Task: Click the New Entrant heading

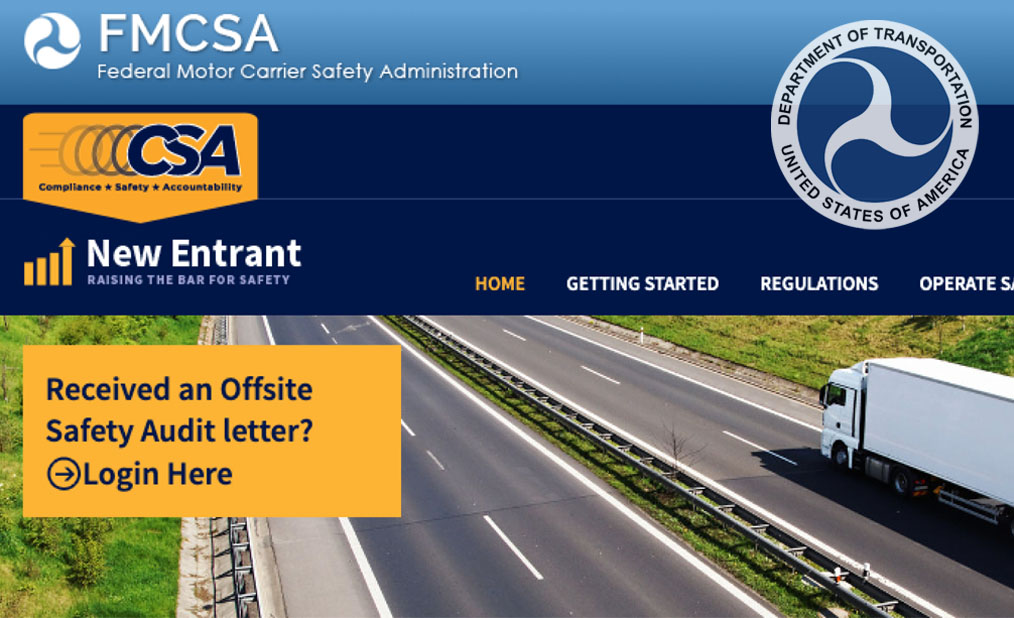Action: (194, 253)
